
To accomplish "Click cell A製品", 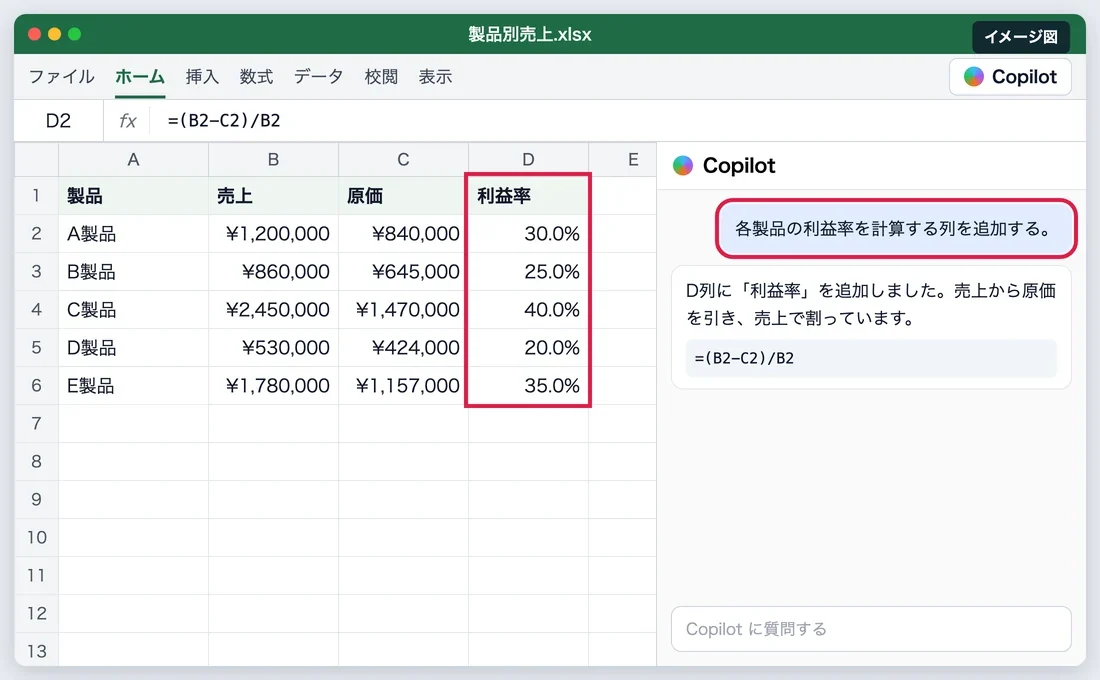I will [133, 233].
